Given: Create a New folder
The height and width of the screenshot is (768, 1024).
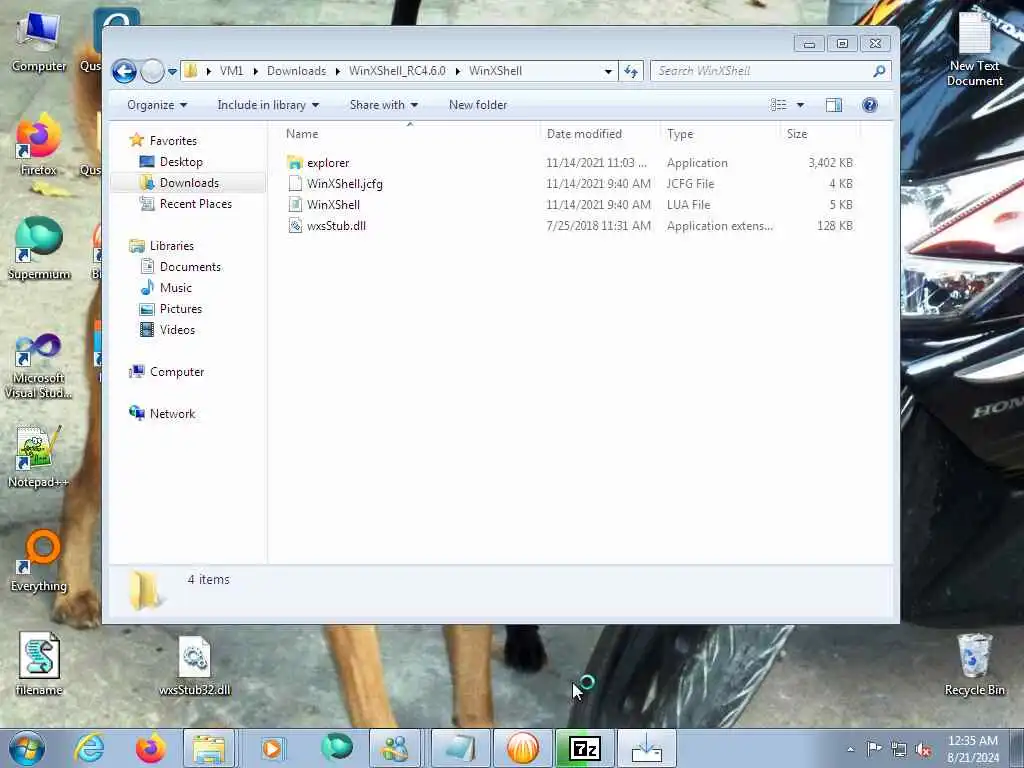Looking at the screenshot, I should coord(477,105).
